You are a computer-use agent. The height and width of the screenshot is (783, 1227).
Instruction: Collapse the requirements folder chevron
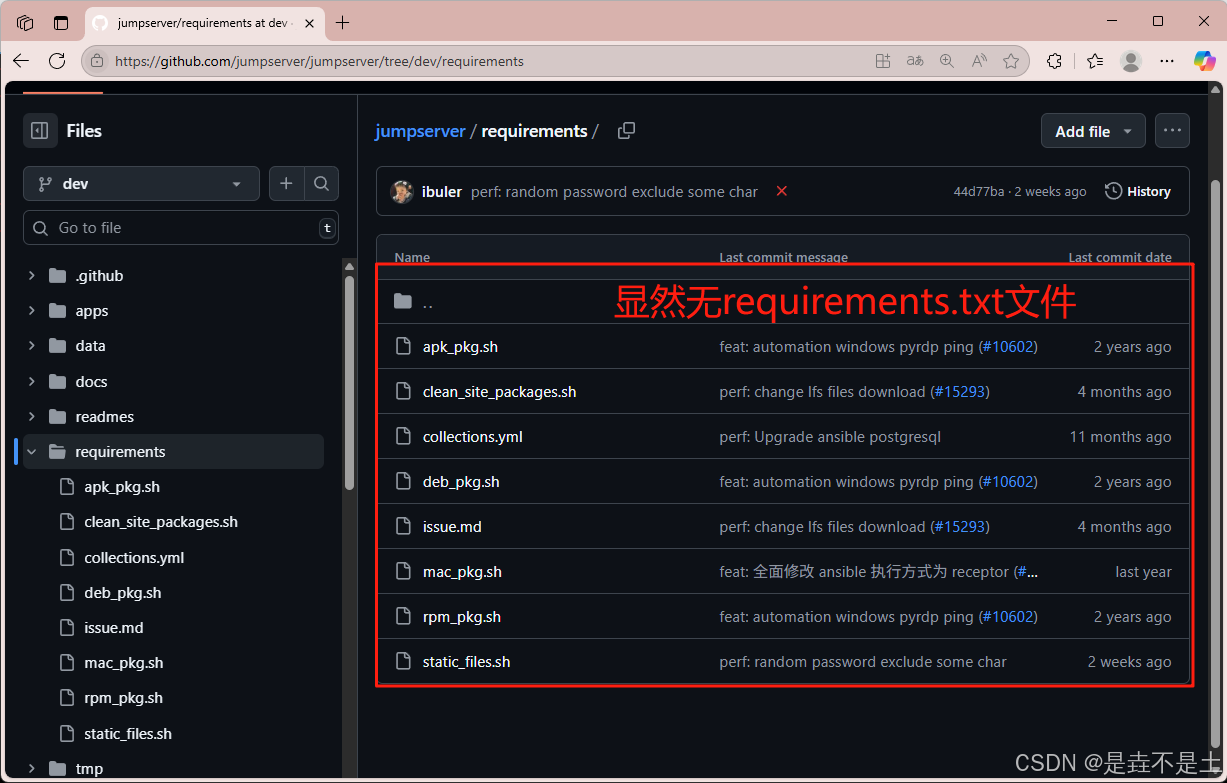click(32, 452)
